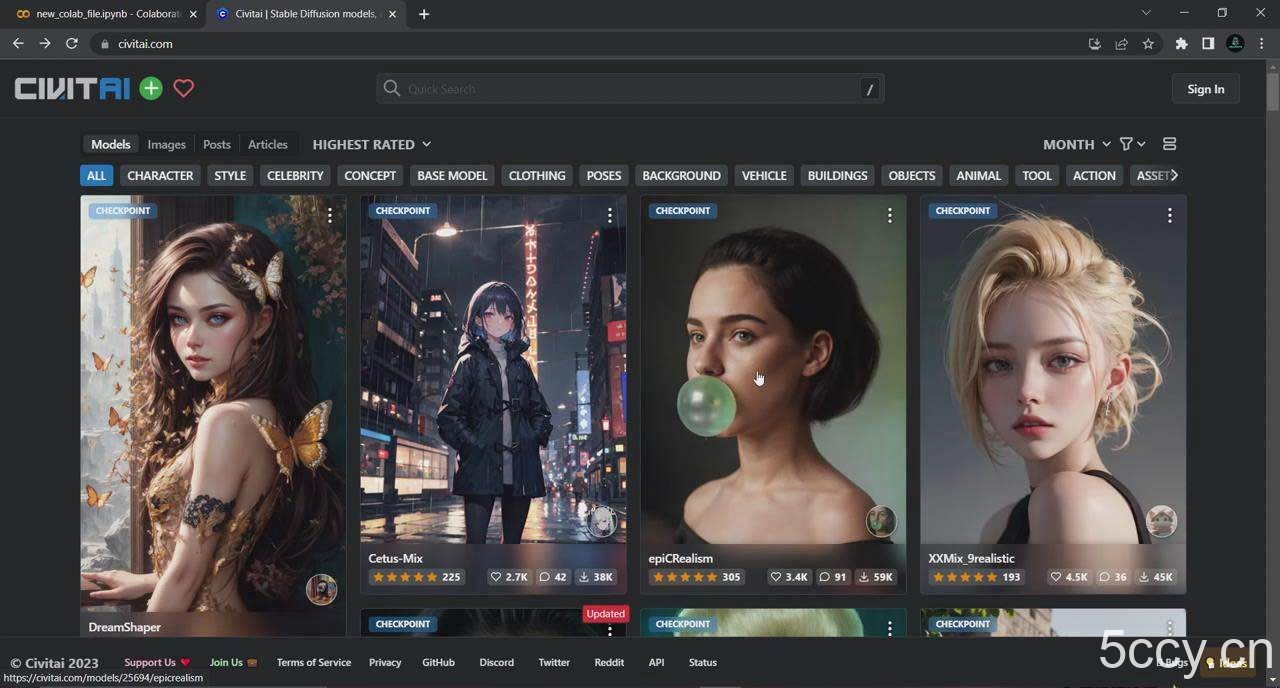The height and width of the screenshot is (688, 1280).
Task: Click the Cetus-Mix 42 comments badge
Action: point(552,577)
